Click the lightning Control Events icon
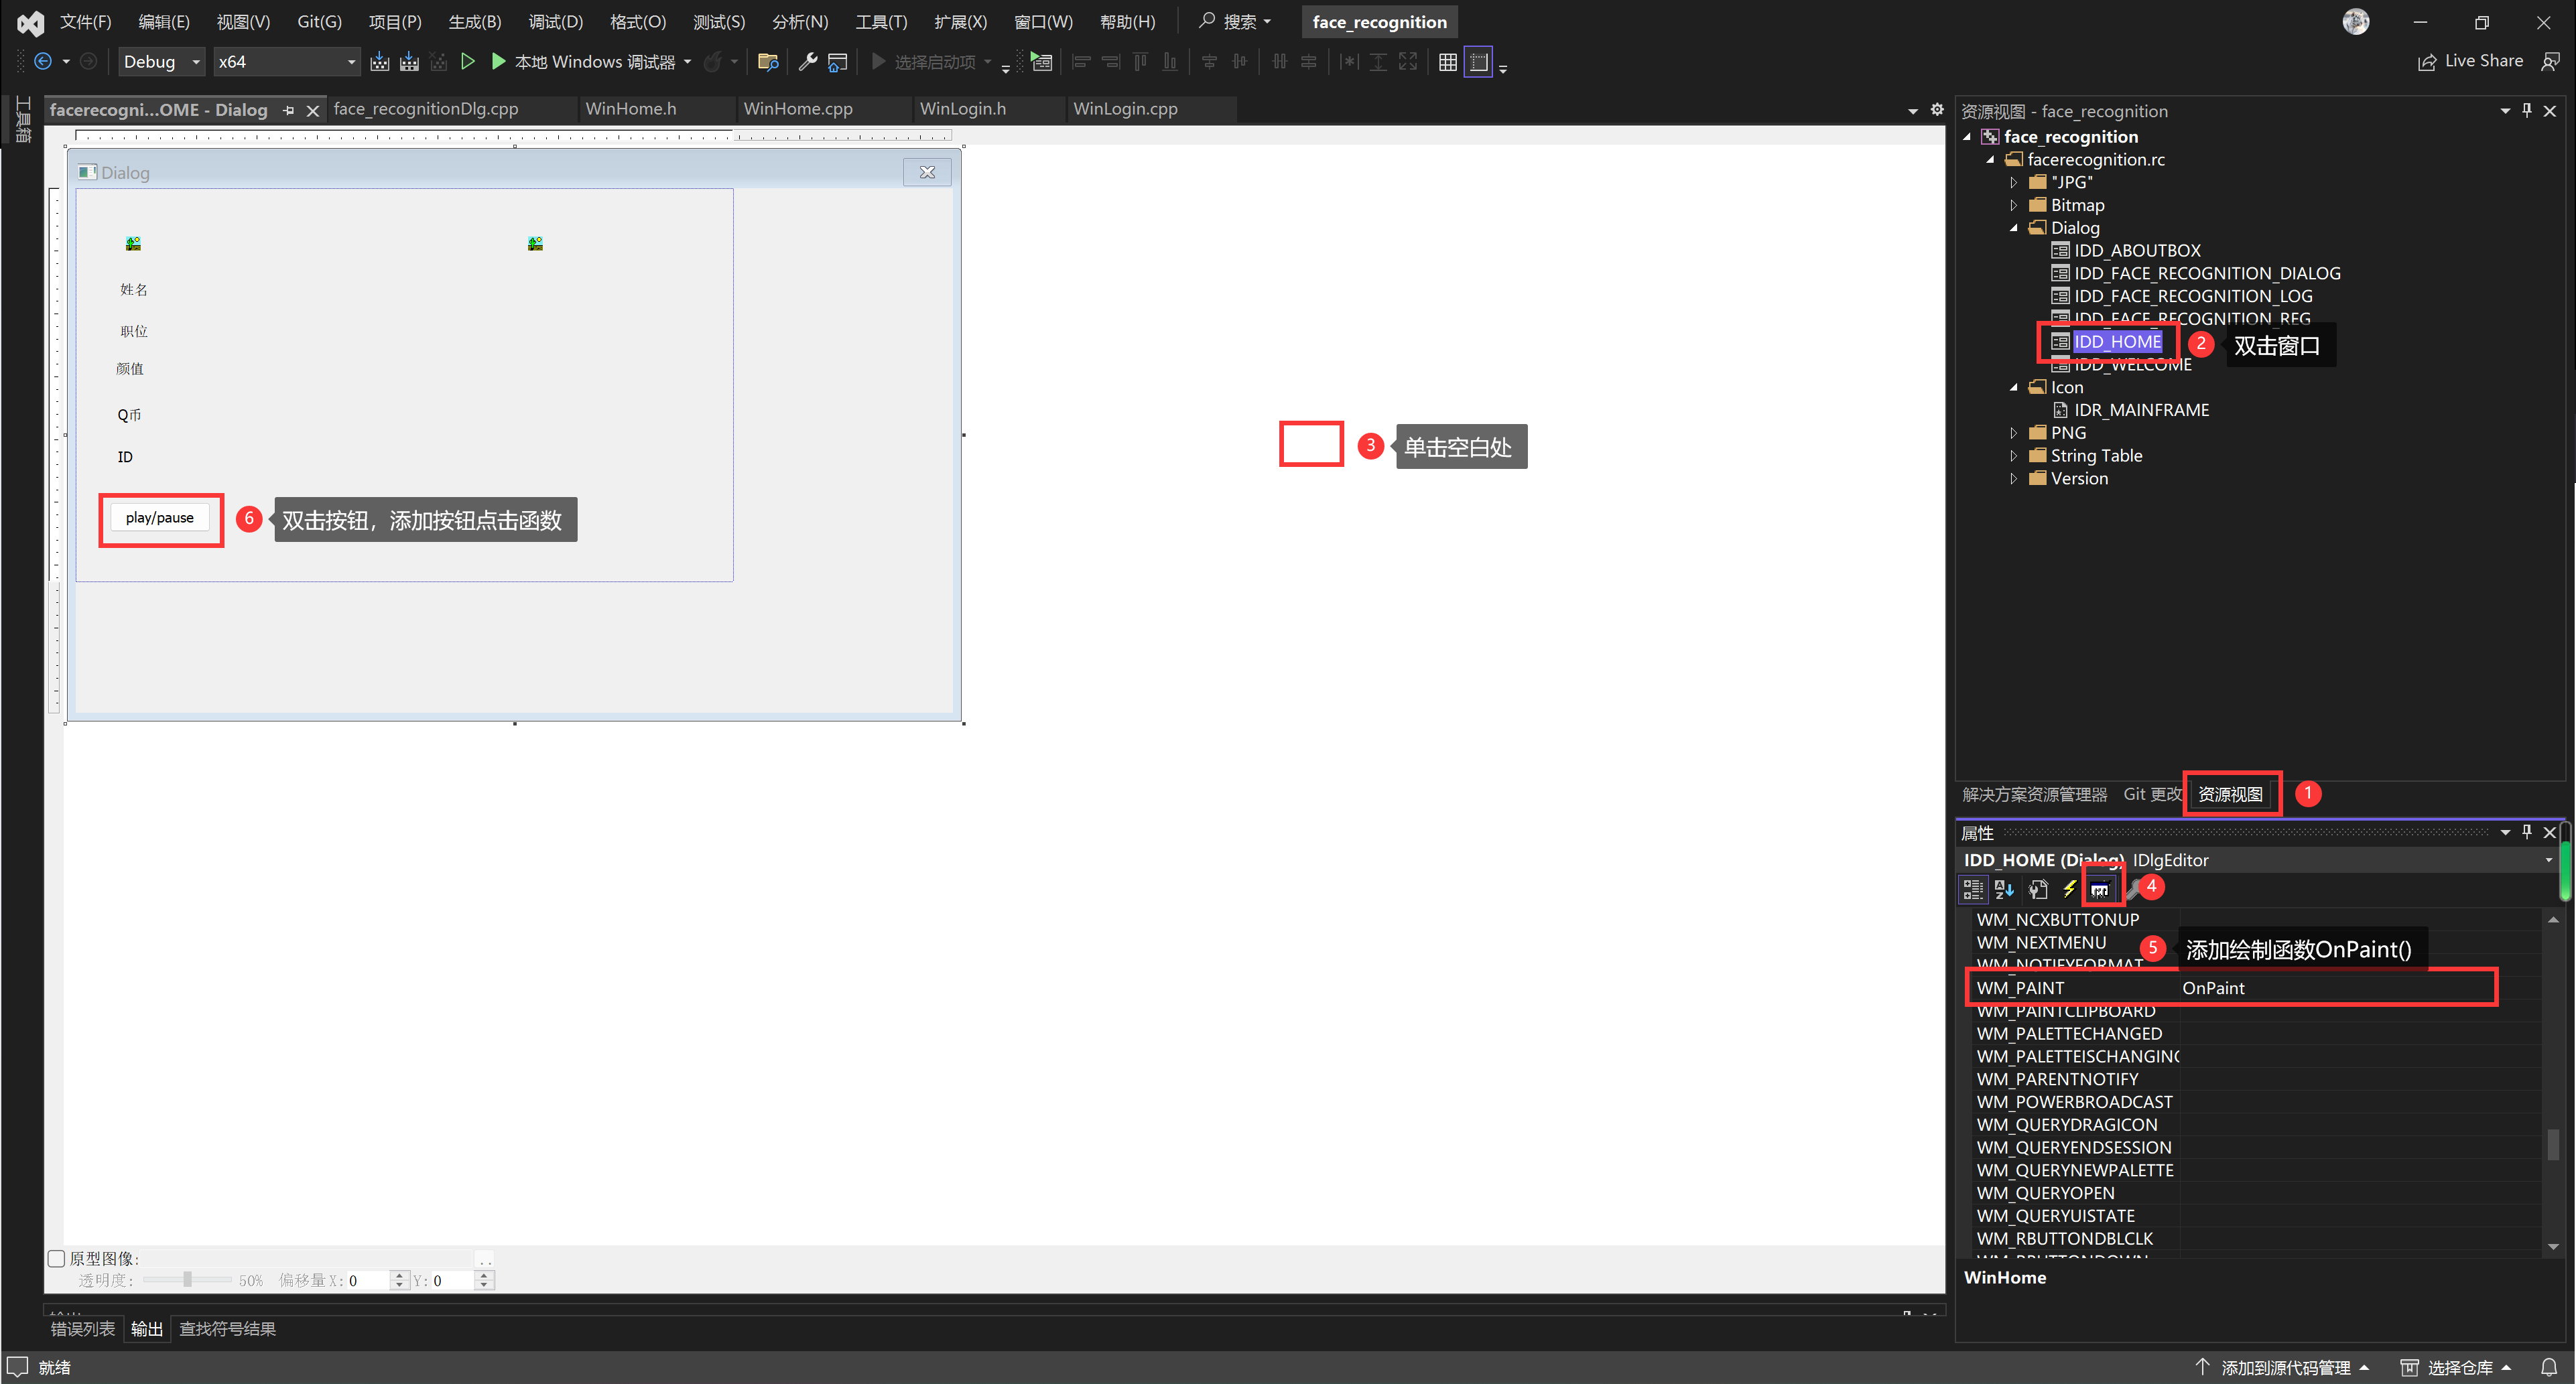The height and width of the screenshot is (1384, 2576). click(2069, 889)
